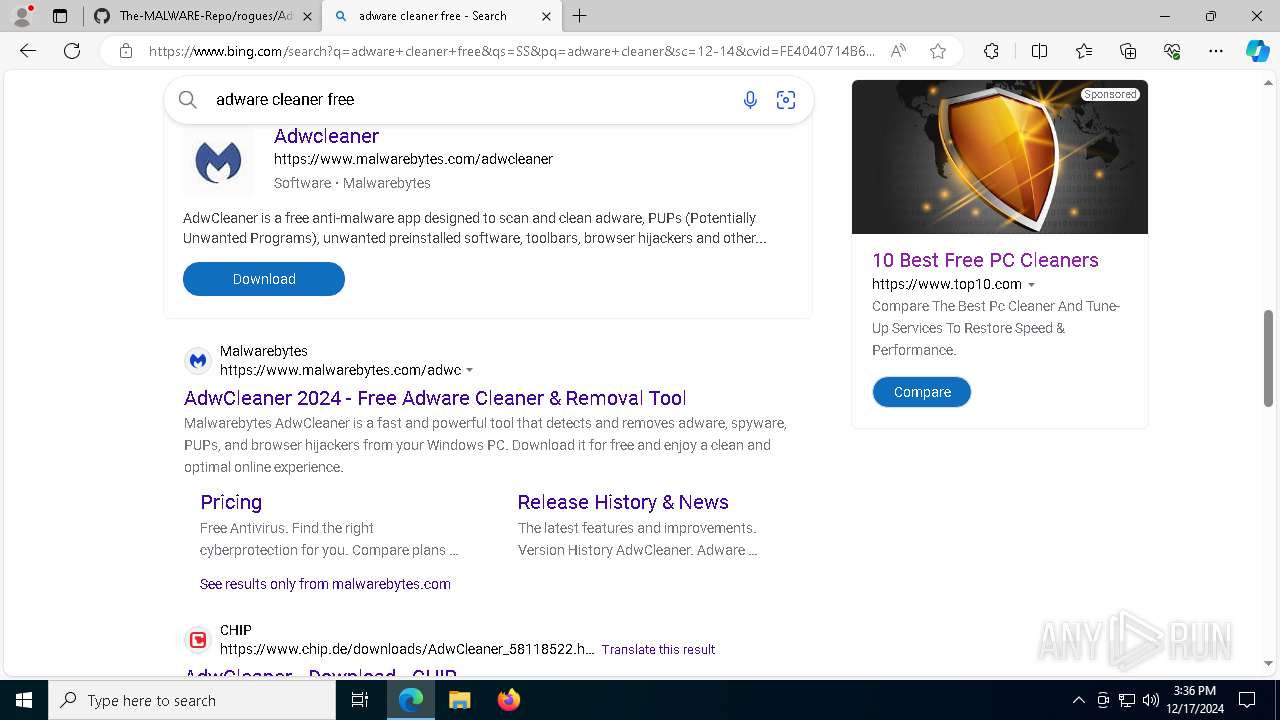Open the Edge profile avatar icon
This screenshot has width=1280, height=720.
point(21,16)
